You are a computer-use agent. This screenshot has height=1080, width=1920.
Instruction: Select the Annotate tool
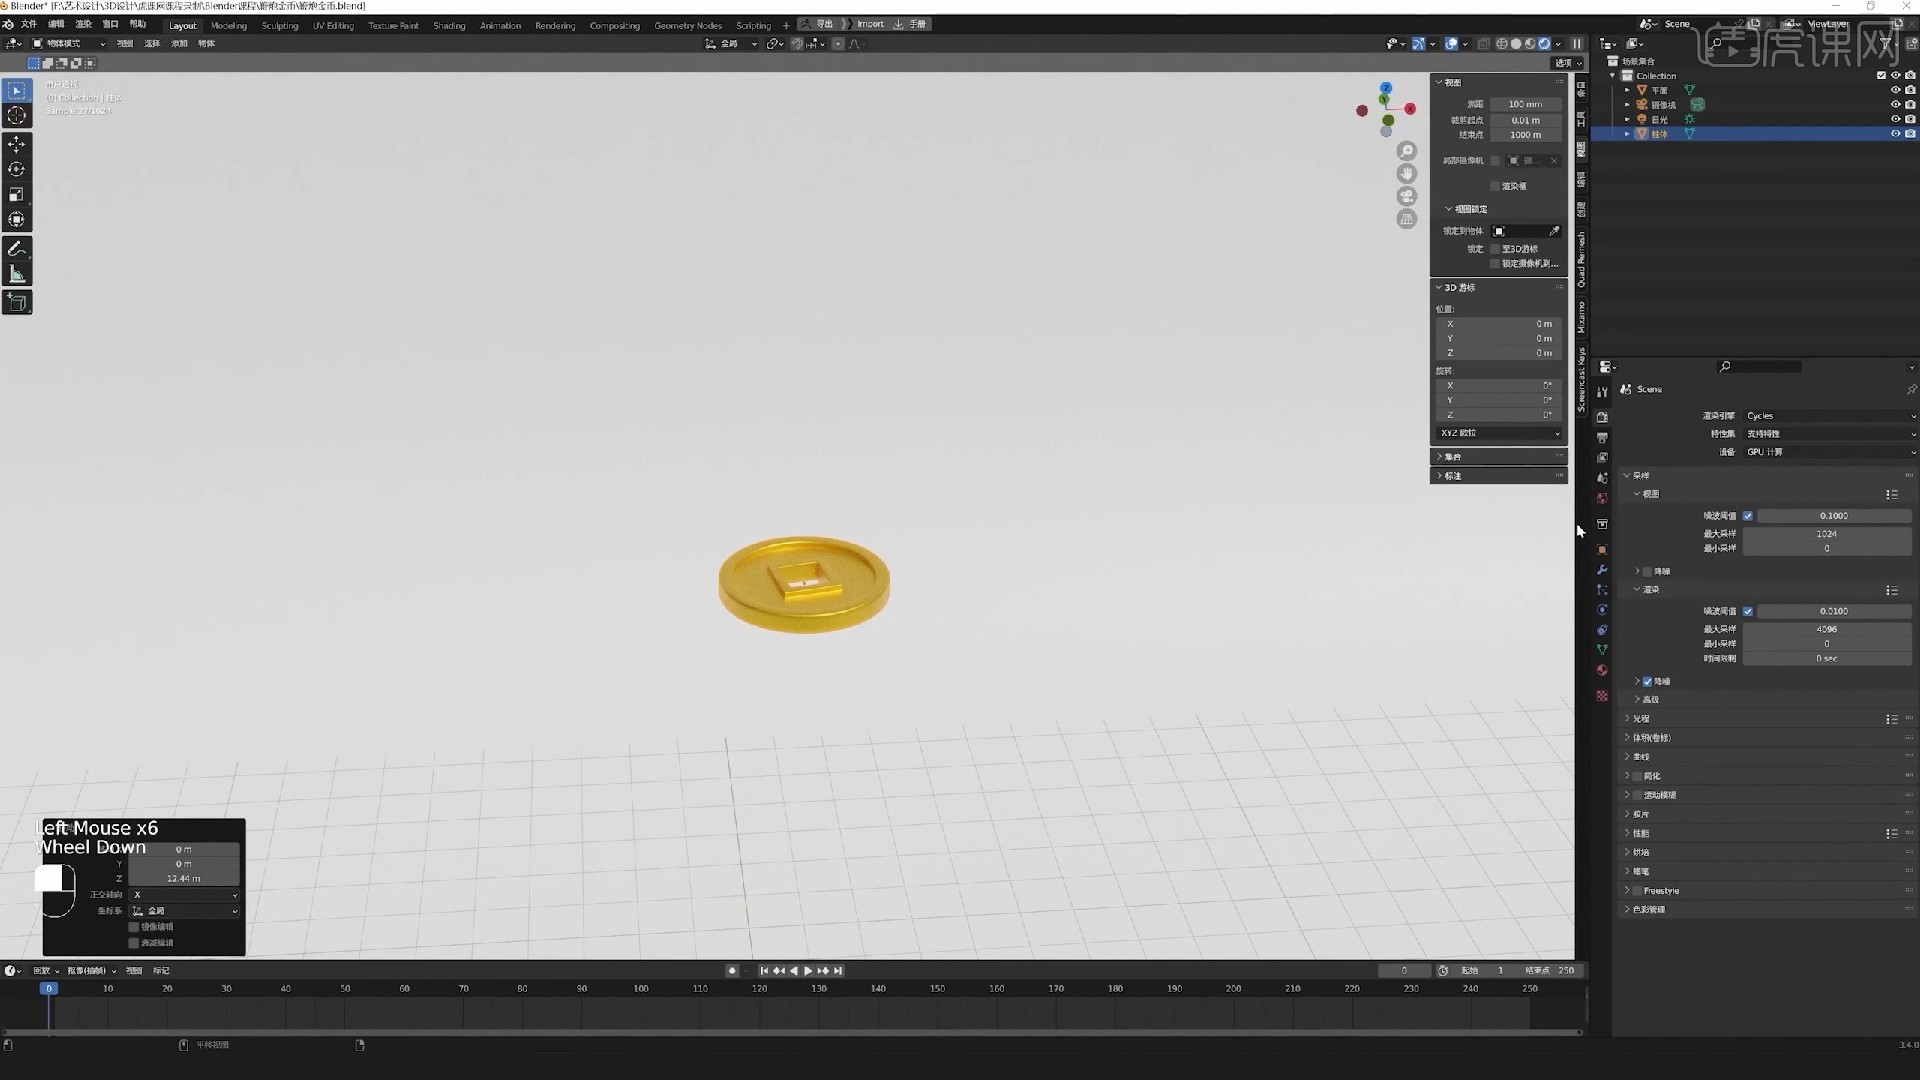pos(17,248)
